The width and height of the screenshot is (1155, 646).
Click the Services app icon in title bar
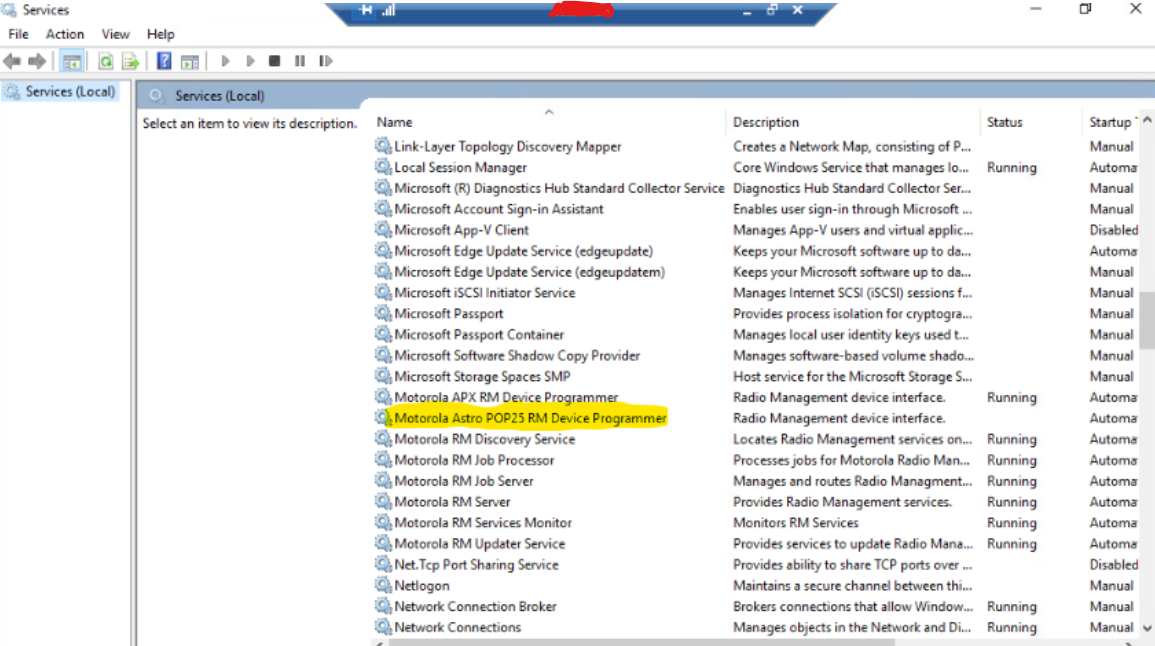tap(9, 10)
